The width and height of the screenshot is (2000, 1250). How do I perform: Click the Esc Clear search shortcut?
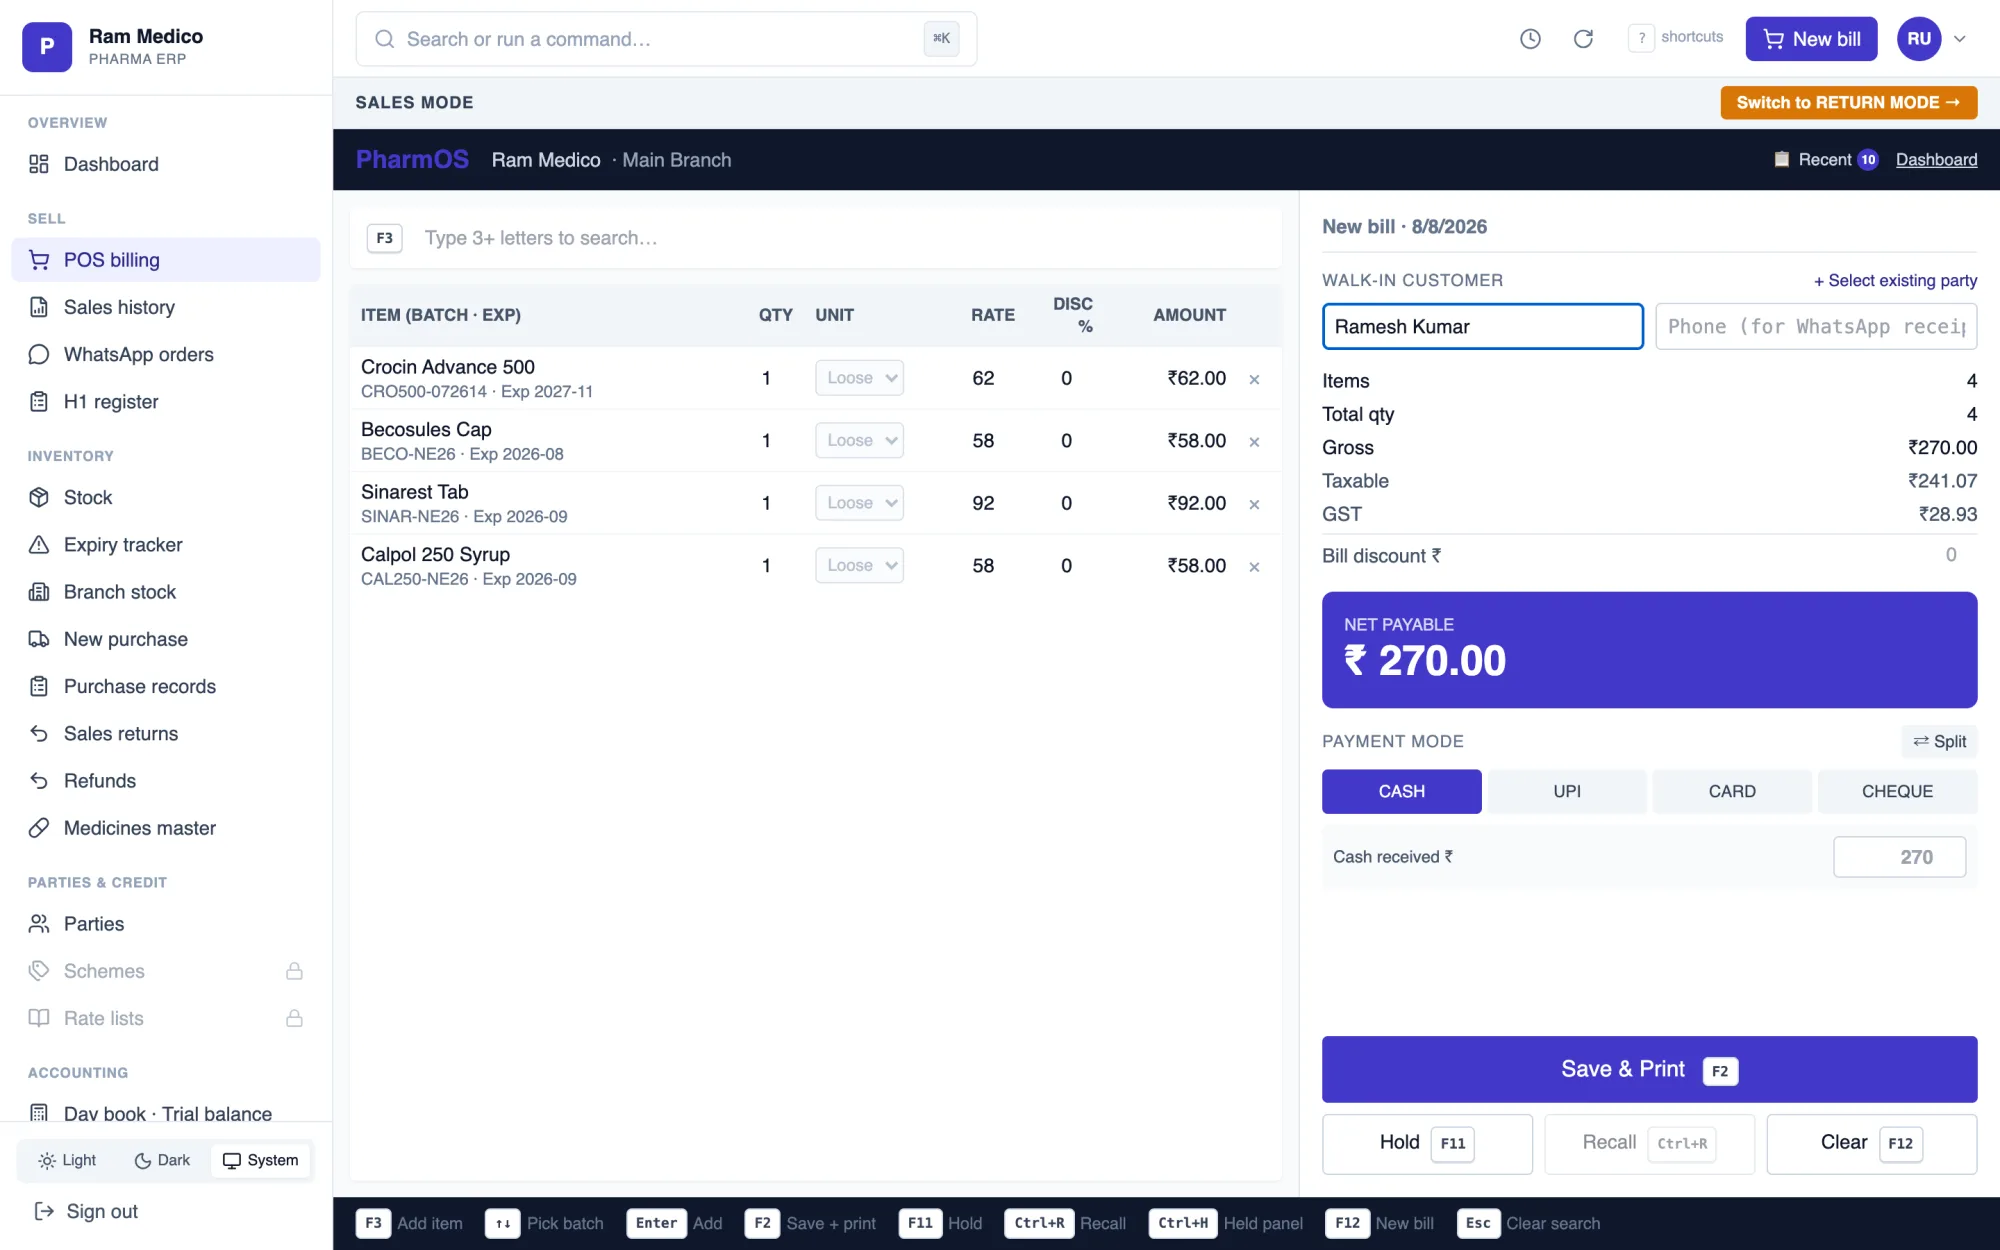coord(1528,1223)
